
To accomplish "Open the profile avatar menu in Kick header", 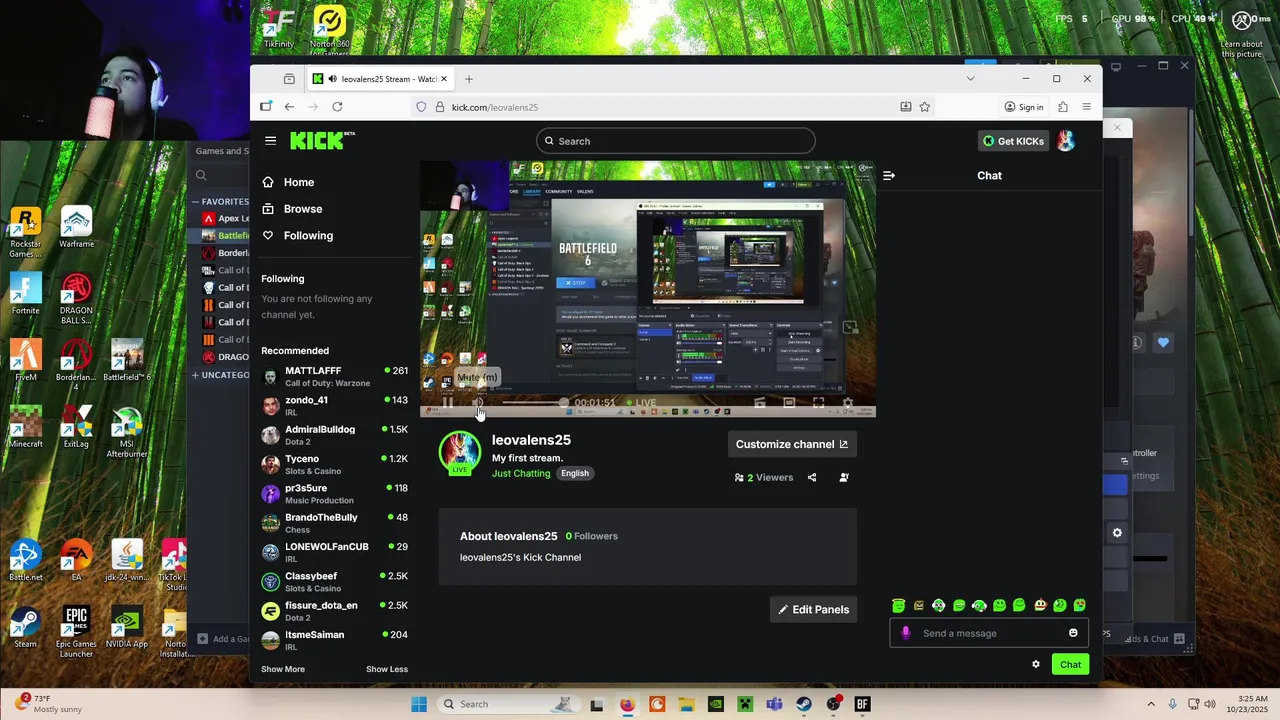I will tap(1066, 141).
